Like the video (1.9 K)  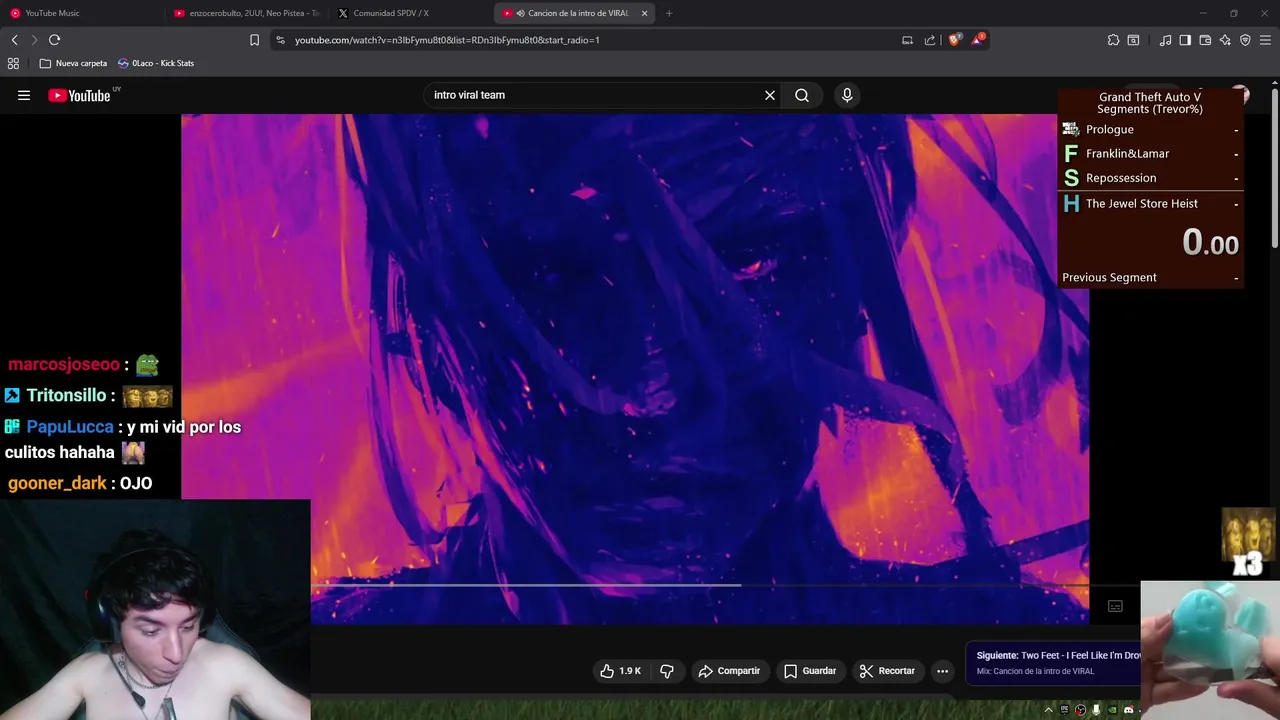[620, 671]
